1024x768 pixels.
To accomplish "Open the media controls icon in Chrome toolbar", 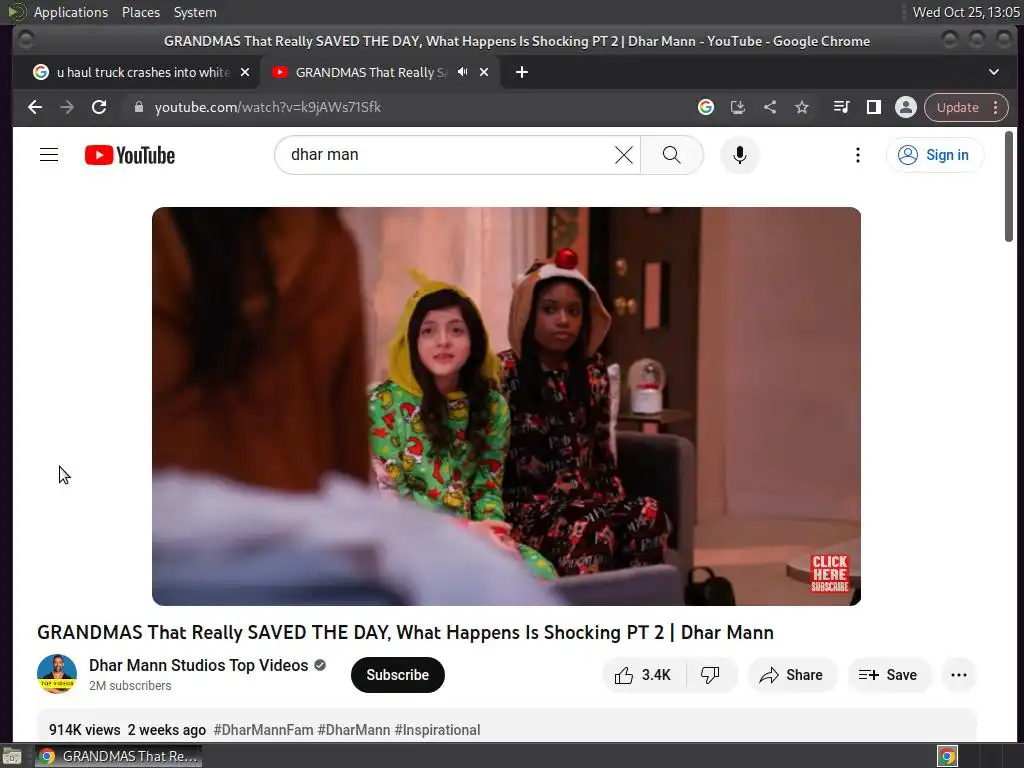I will pos(841,107).
